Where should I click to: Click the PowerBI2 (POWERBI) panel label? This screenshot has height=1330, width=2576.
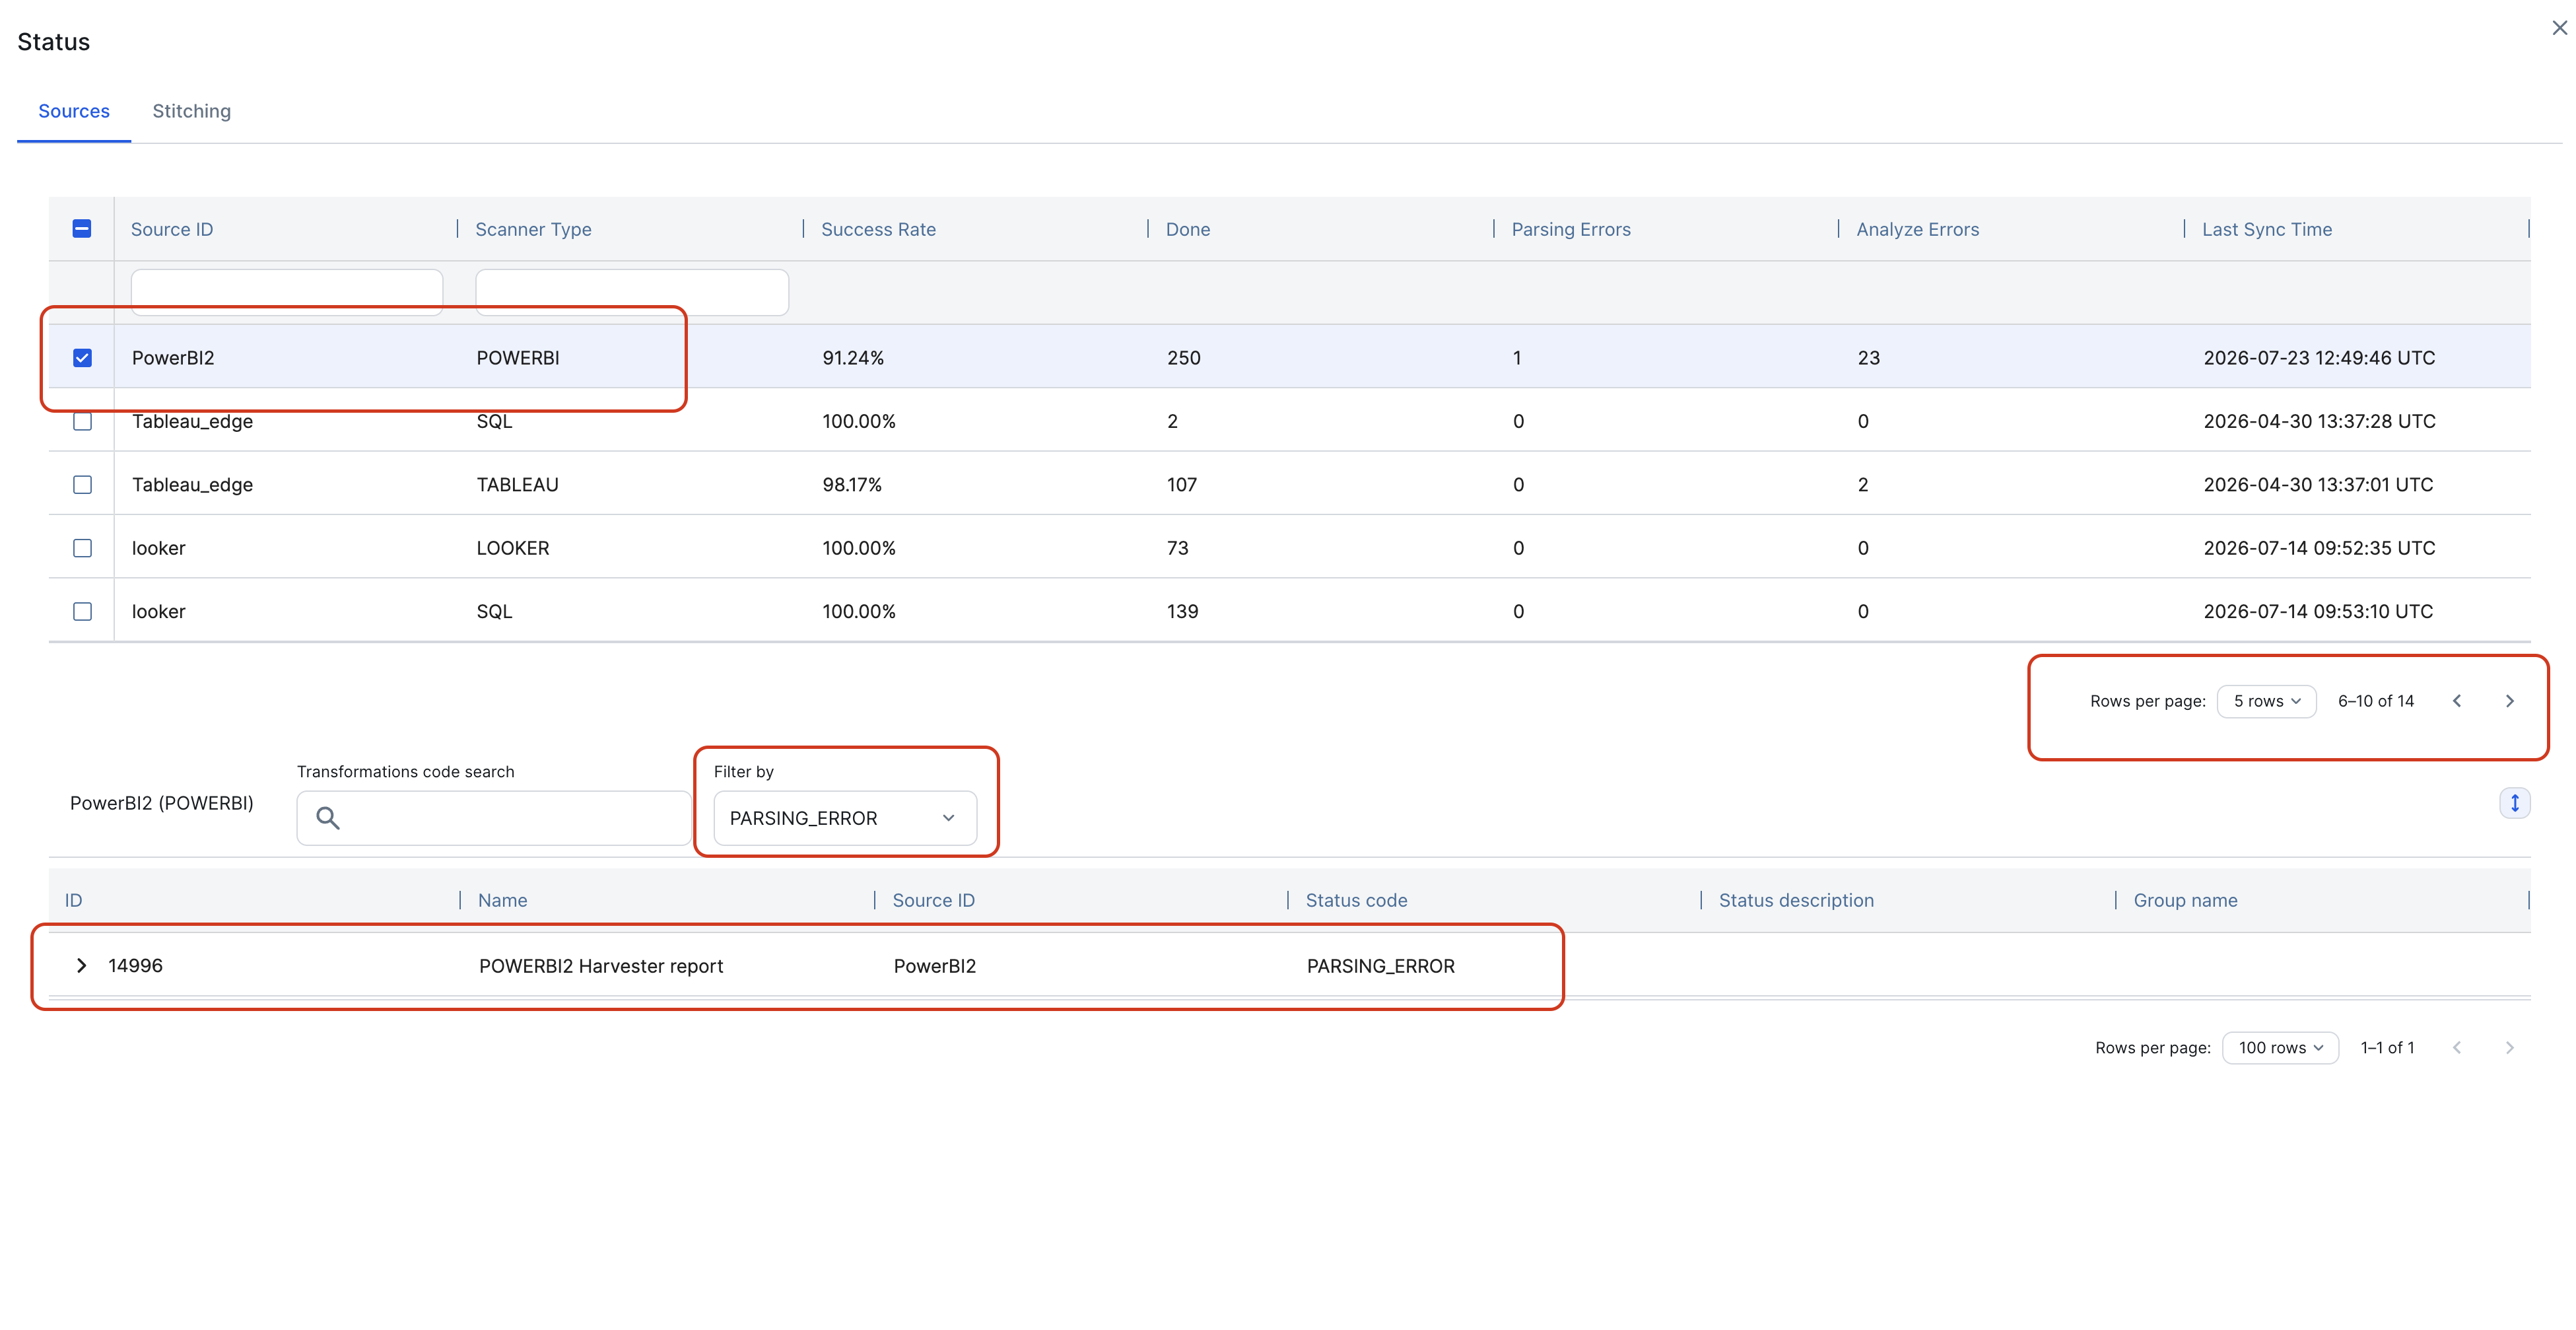162,803
